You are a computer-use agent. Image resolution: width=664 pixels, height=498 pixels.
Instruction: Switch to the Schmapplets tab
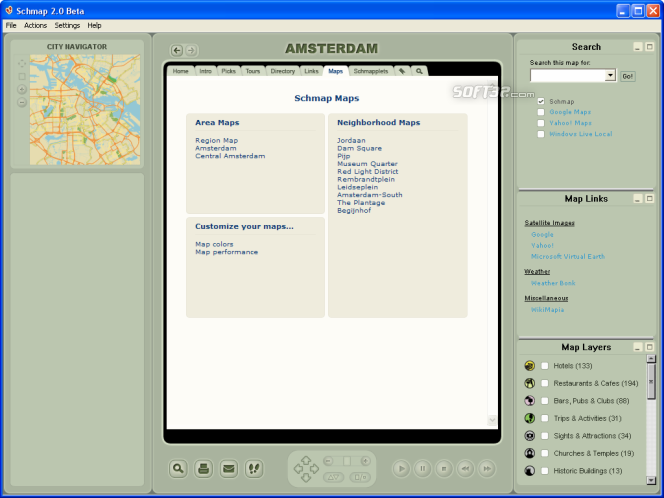(371, 71)
